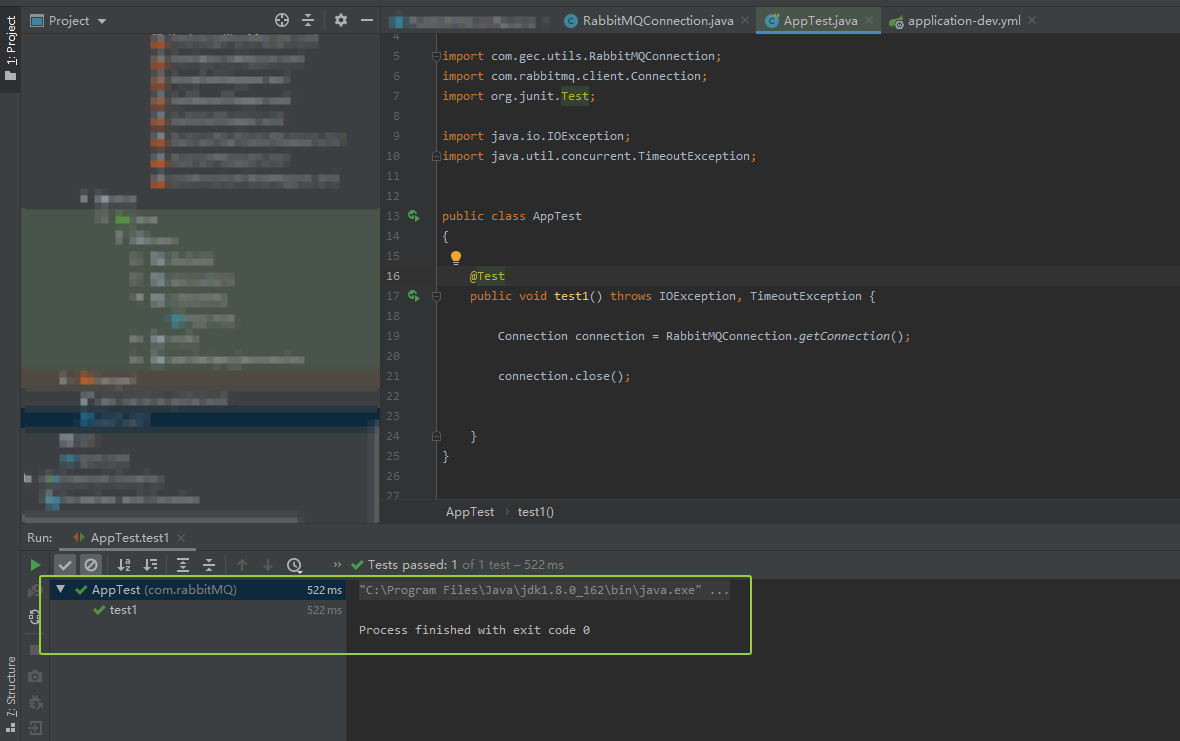
Task: Collapse the AppTest node in test tree
Action: 61,590
